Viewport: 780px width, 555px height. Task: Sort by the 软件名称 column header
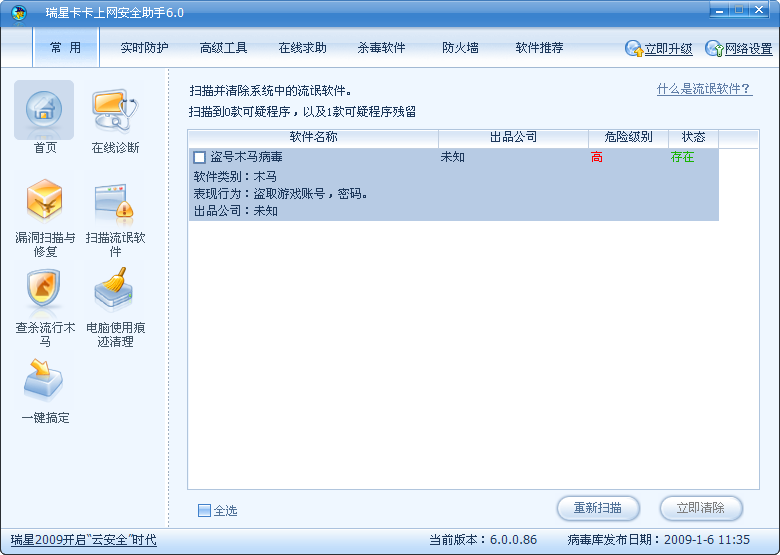[x=313, y=137]
